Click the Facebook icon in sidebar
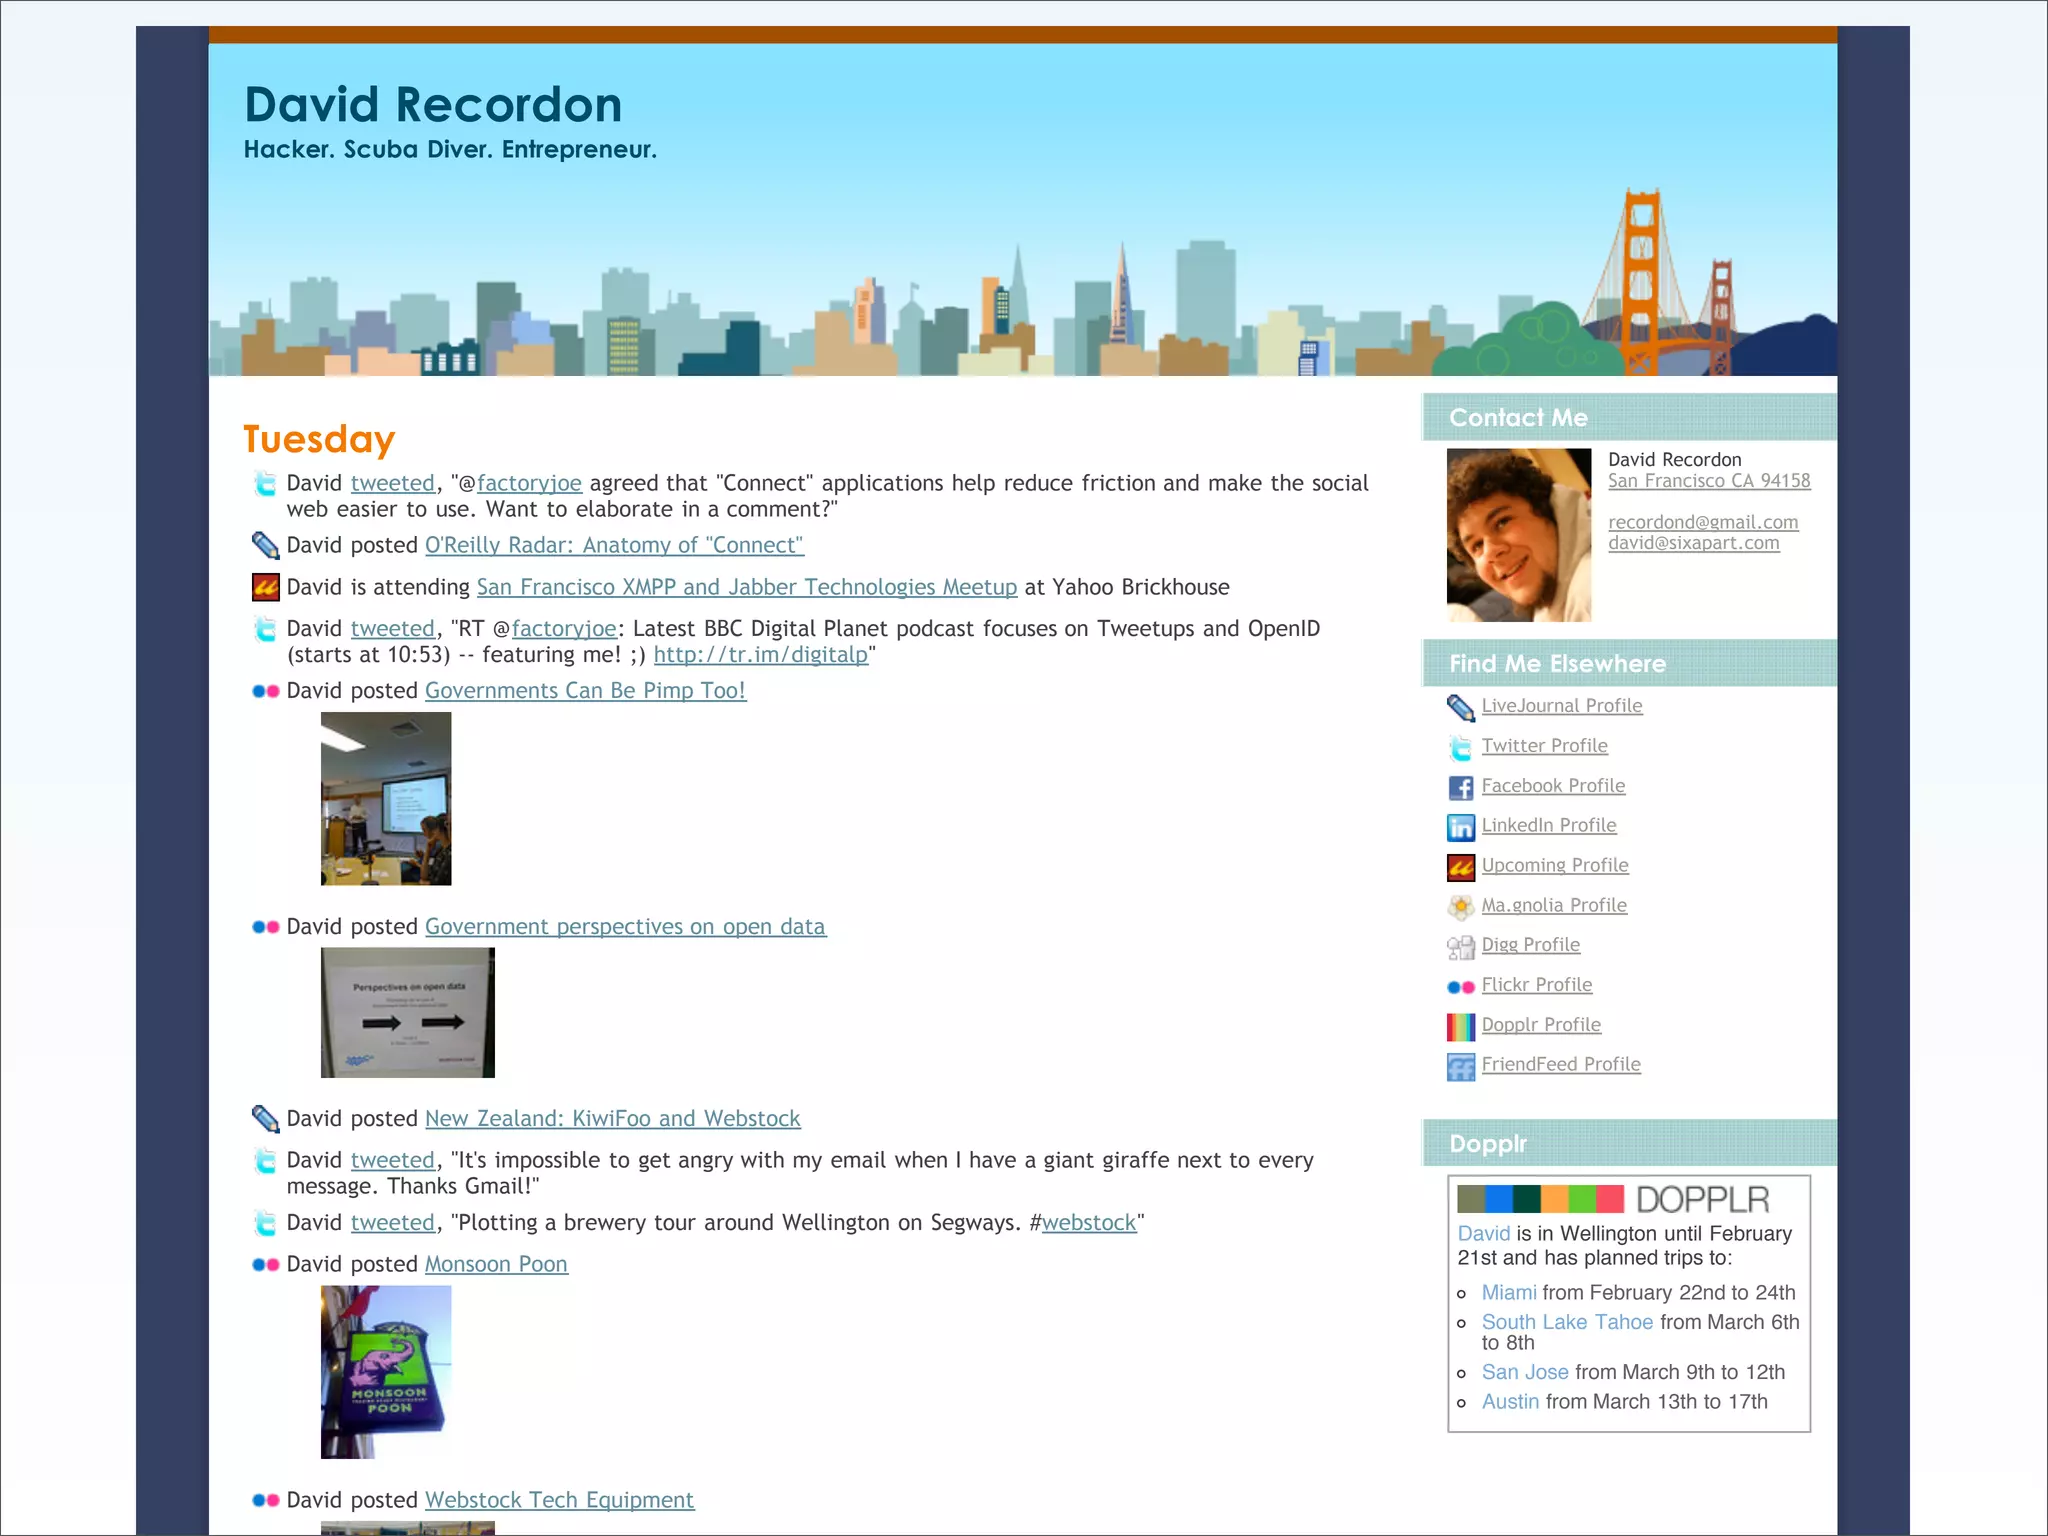 [1460, 787]
